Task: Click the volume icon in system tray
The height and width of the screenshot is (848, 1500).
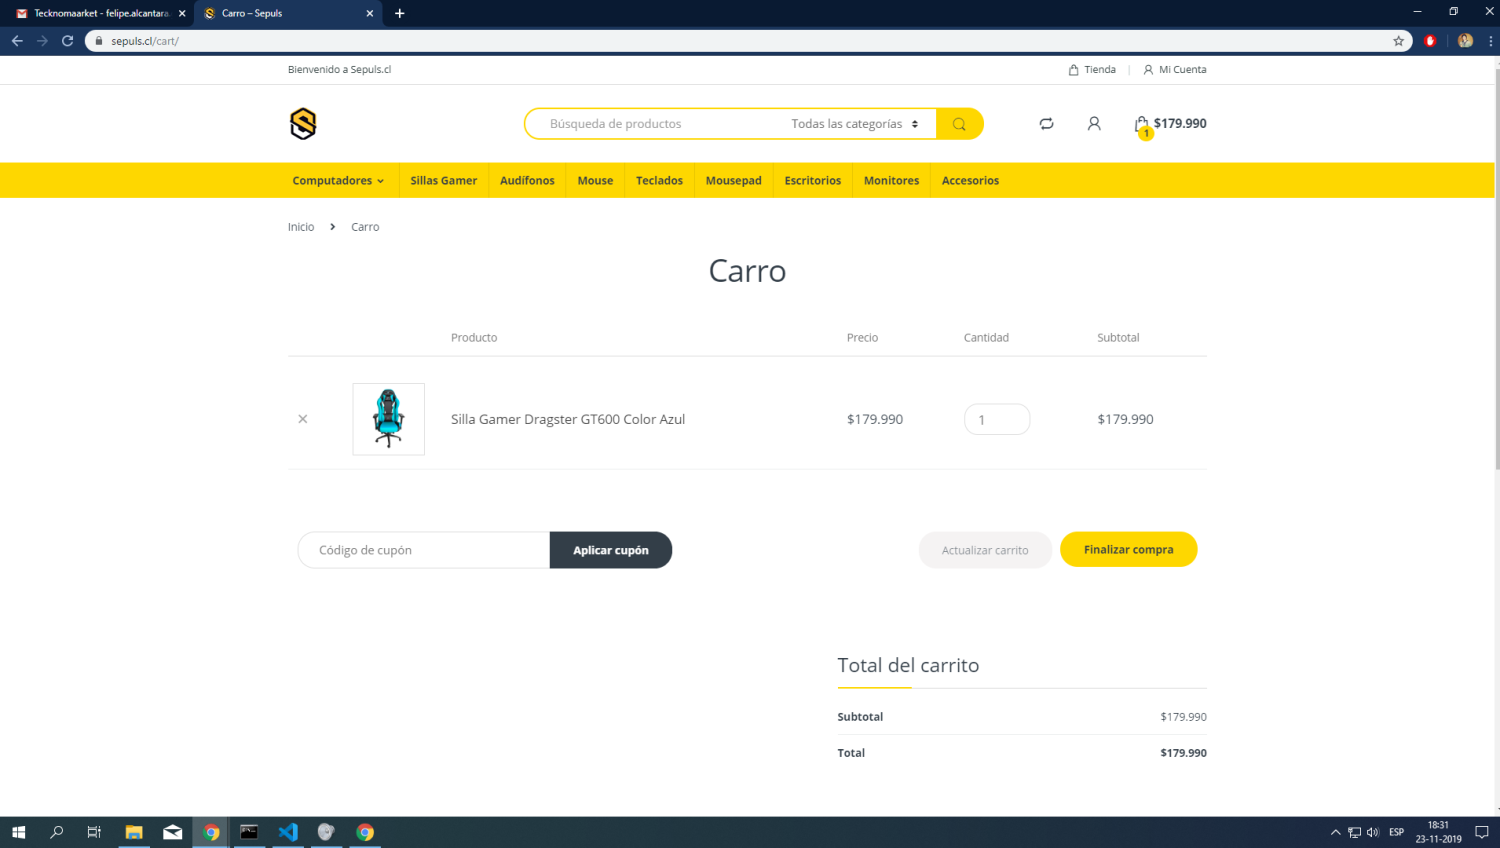Action: (x=1373, y=832)
